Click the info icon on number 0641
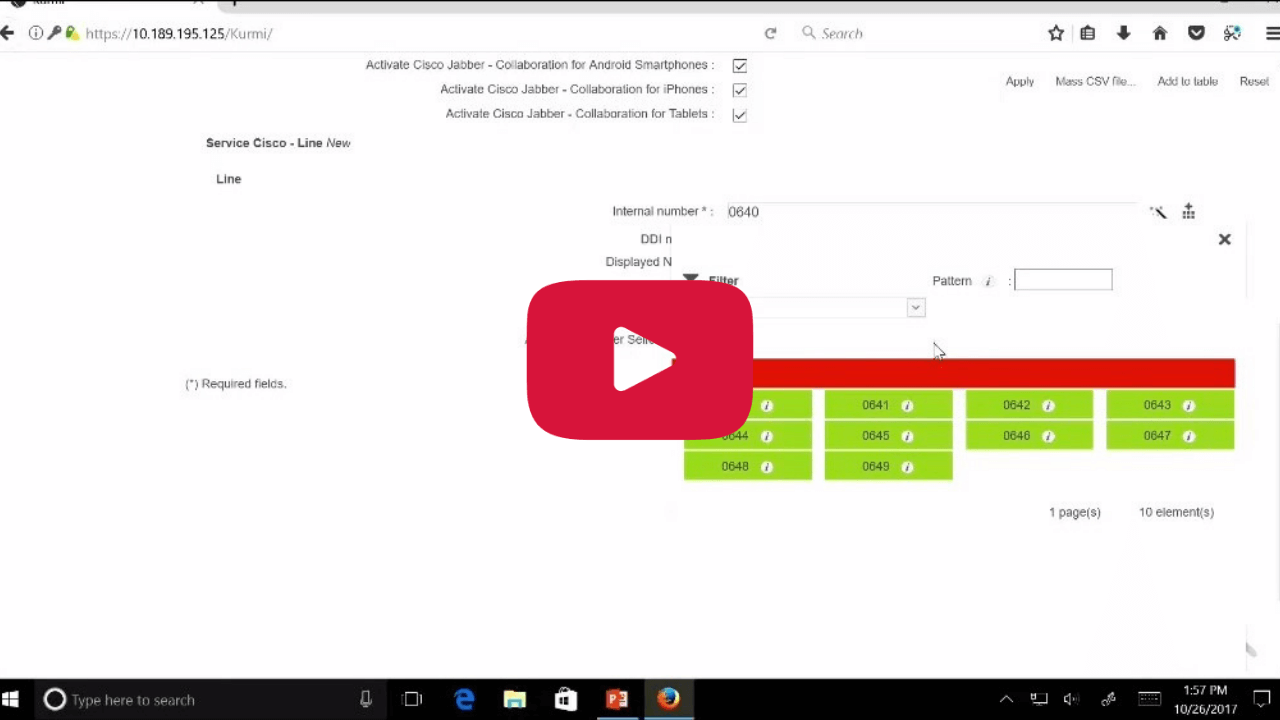1280x720 pixels. pyautogui.click(x=907, y=405)
